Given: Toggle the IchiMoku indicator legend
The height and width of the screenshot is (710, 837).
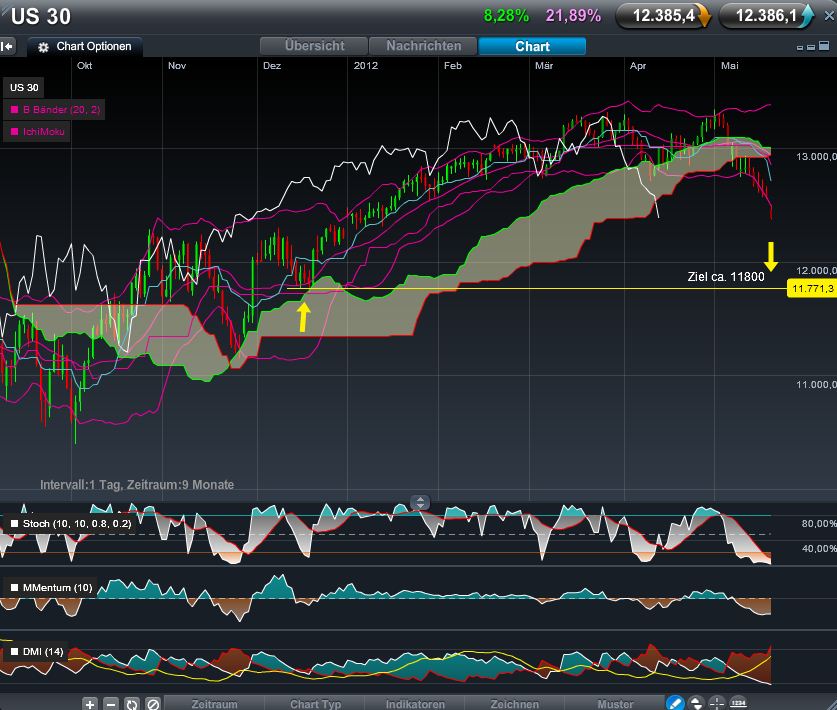Looking at the screenshot, I should pos(37,132).
